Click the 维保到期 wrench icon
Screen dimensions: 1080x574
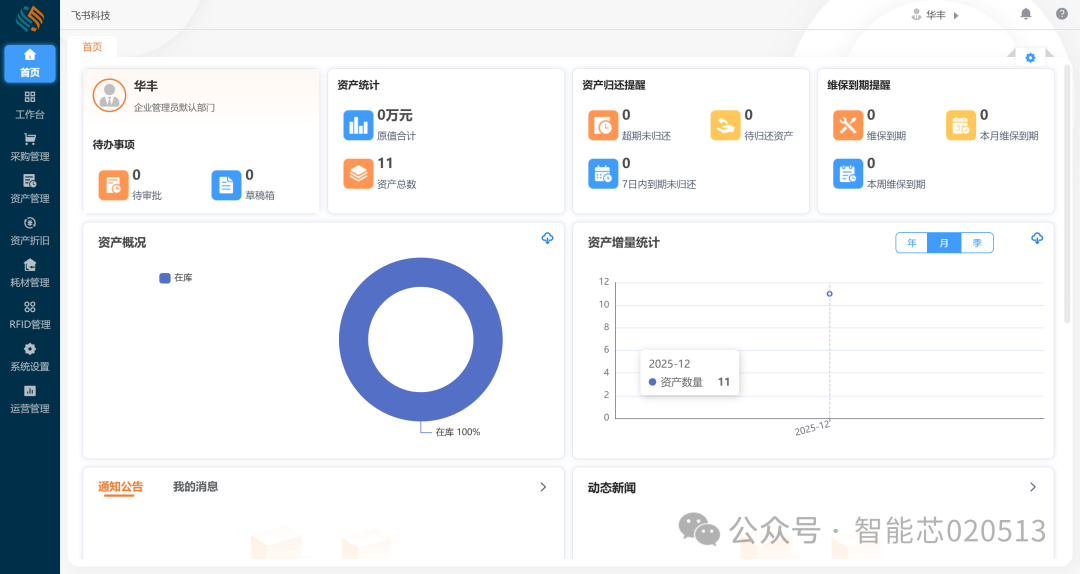pyautogui.click(x=847, y=125)
